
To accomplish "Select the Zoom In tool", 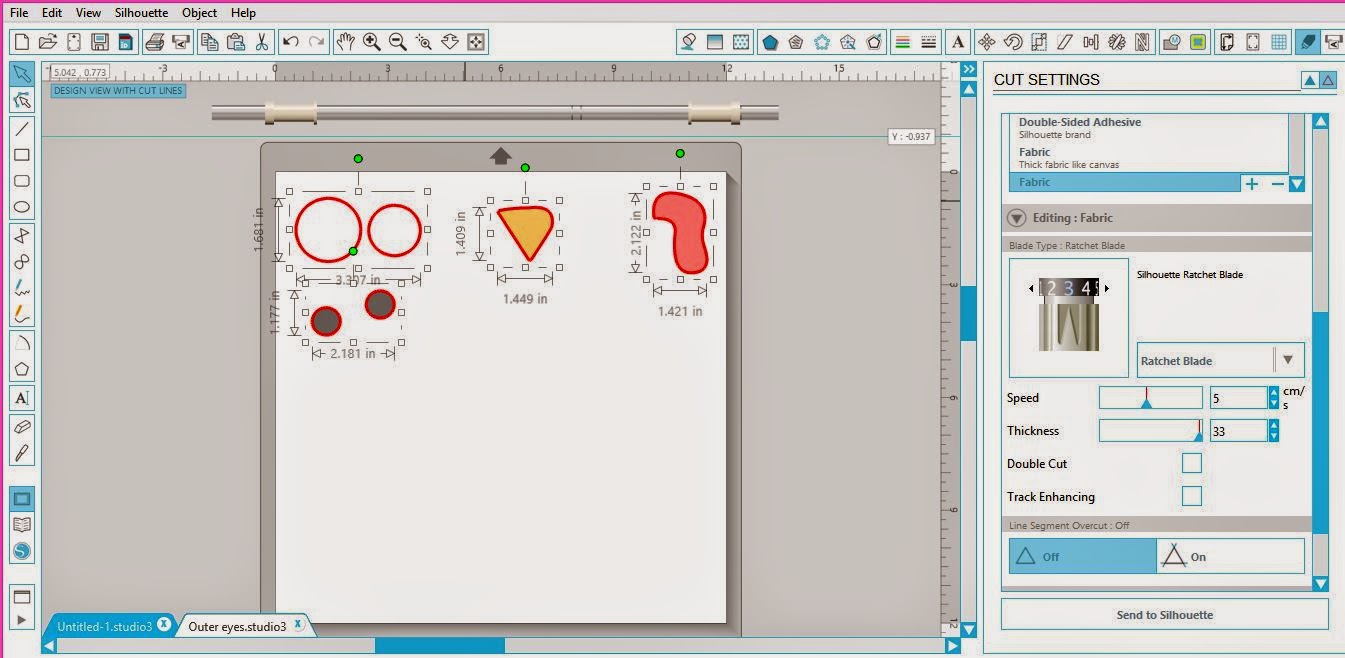I will tap(371, 41).
